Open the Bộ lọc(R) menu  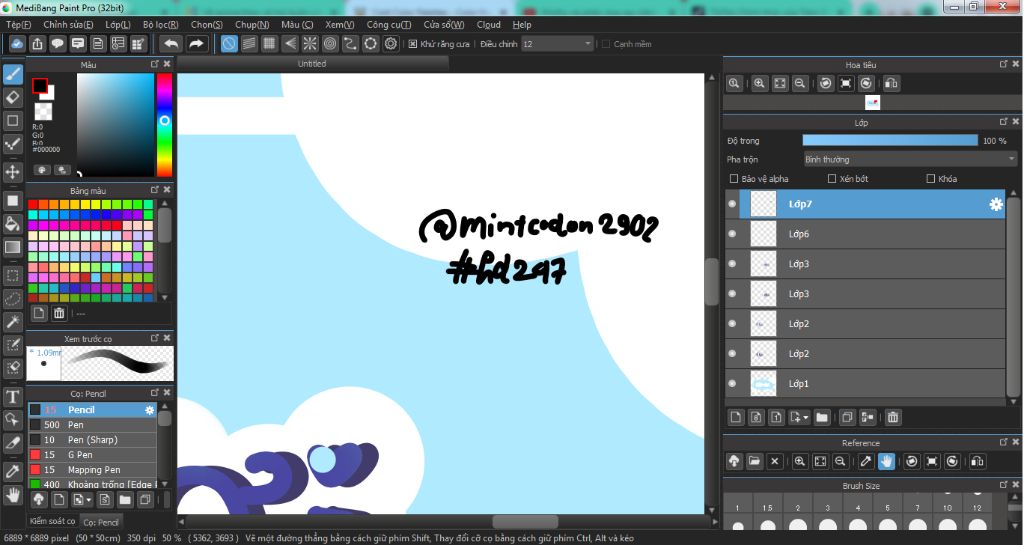tap(161, 25)
